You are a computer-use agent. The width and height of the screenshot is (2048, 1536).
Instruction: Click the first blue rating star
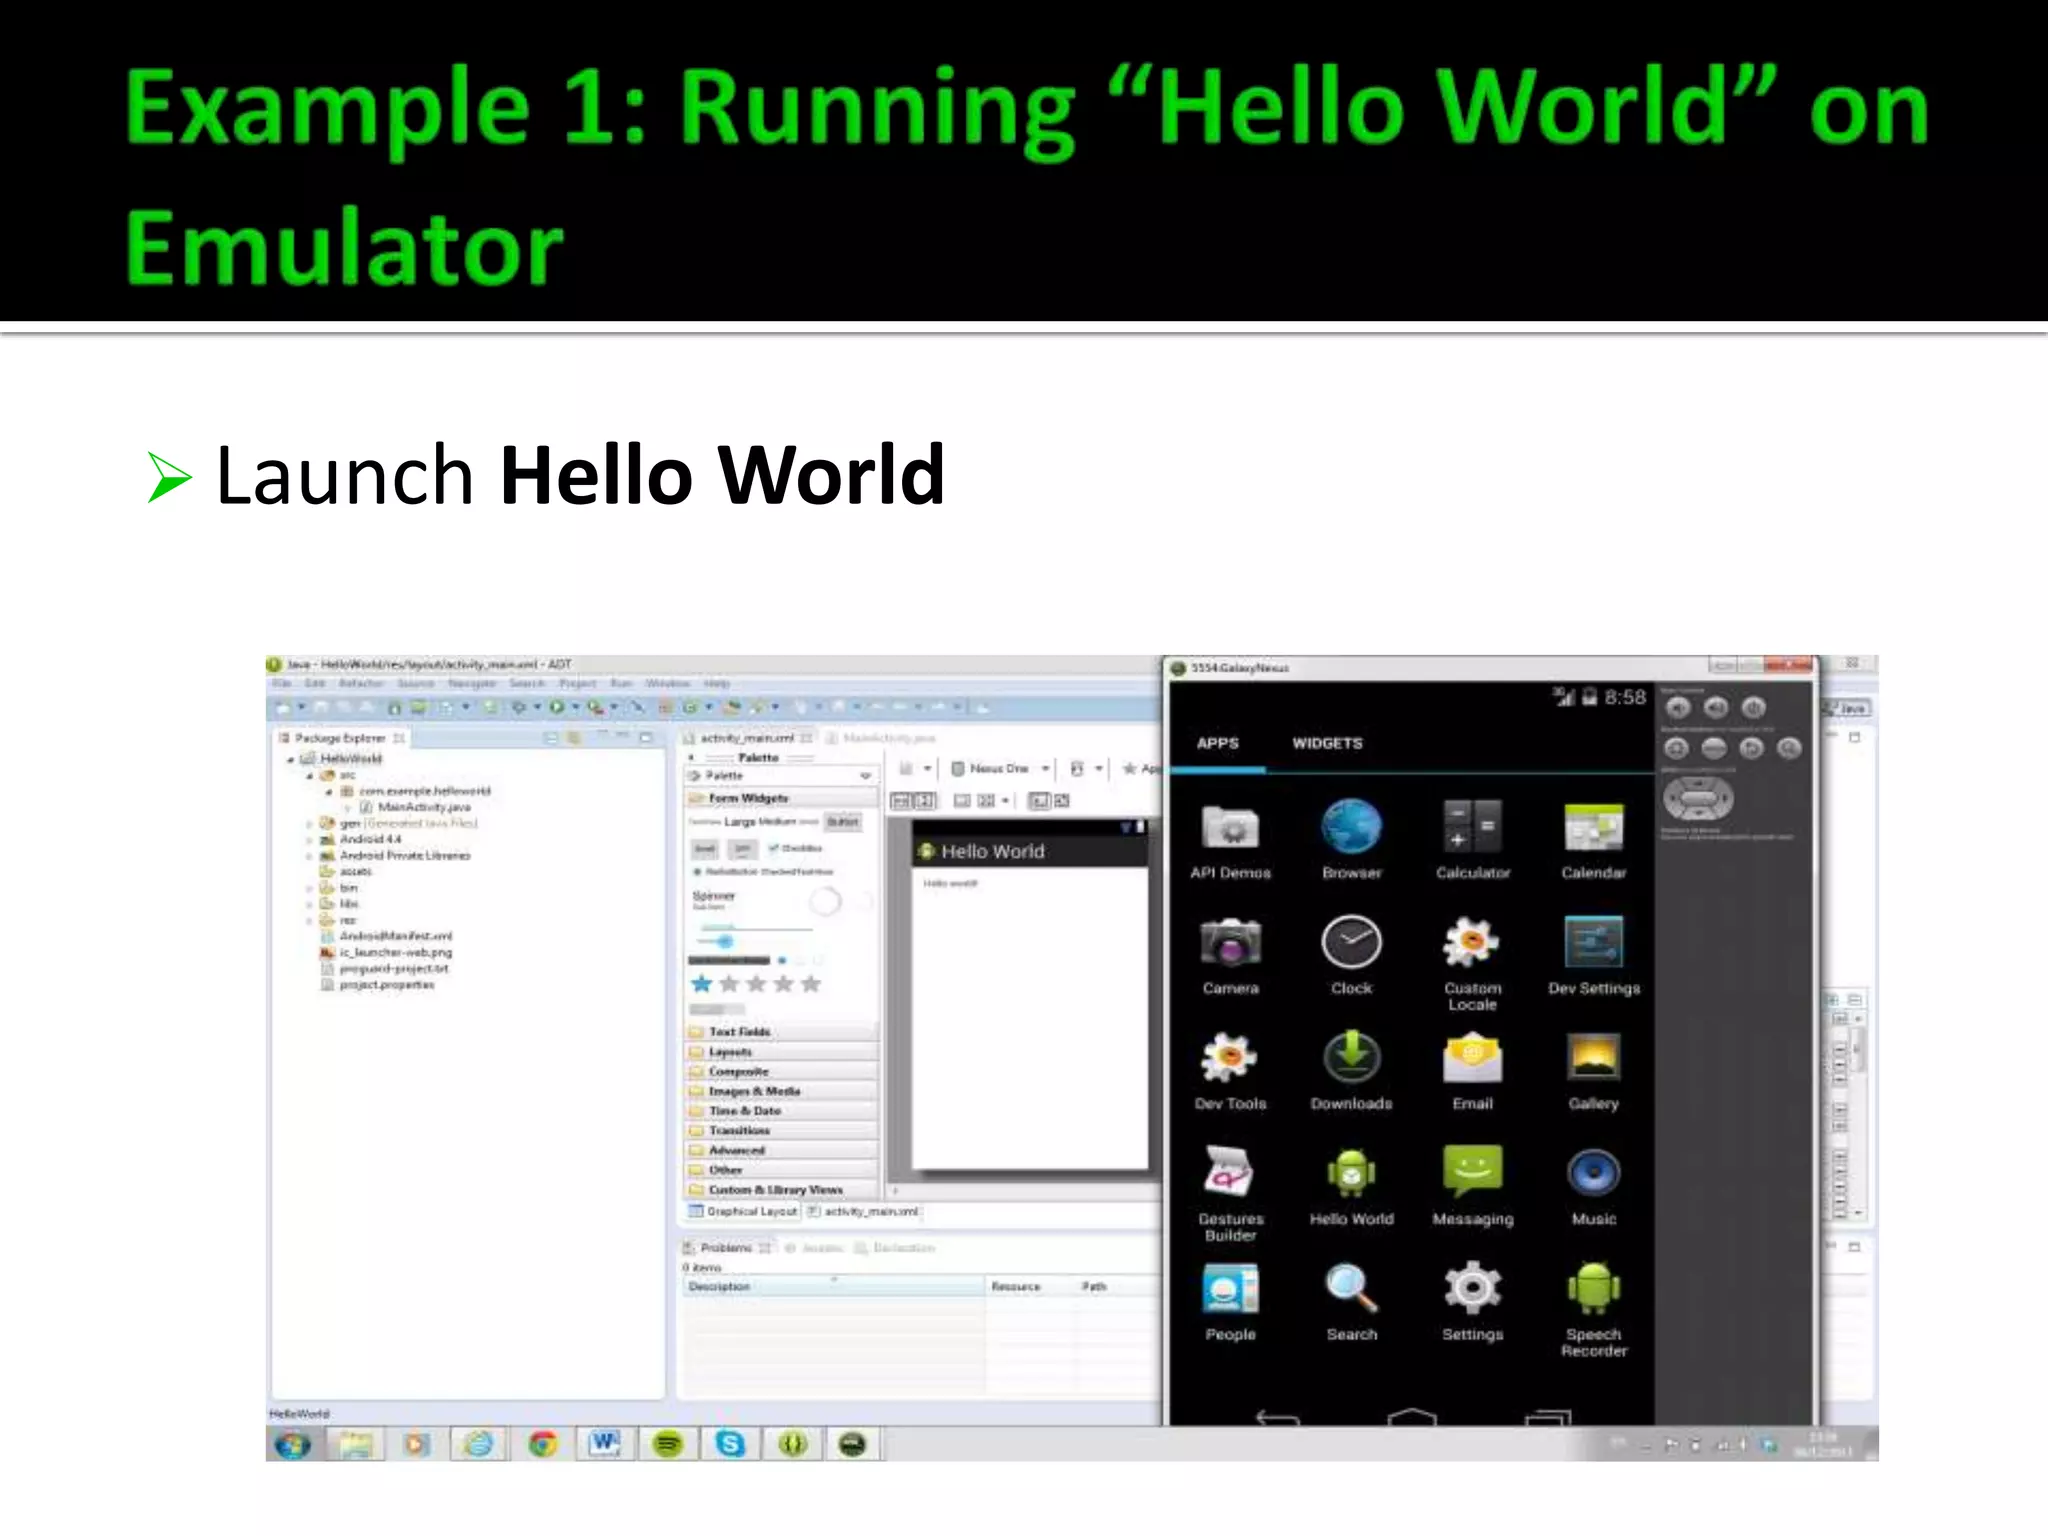click(x=702, y=984)
